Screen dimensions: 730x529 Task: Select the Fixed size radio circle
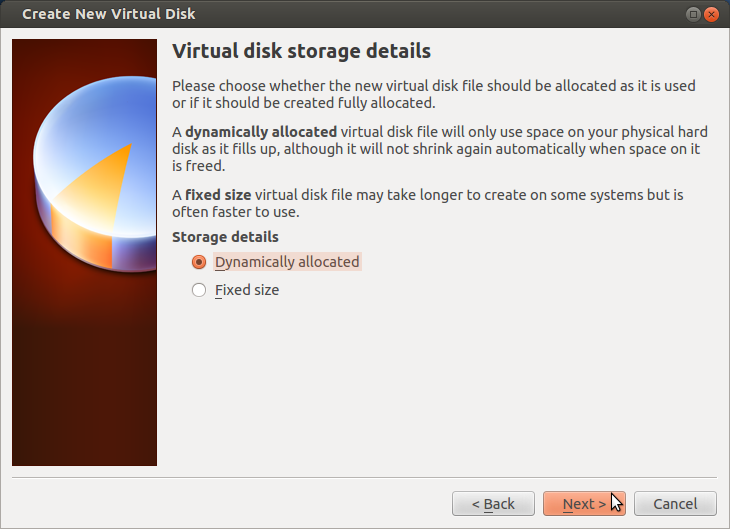coord(199,290)
